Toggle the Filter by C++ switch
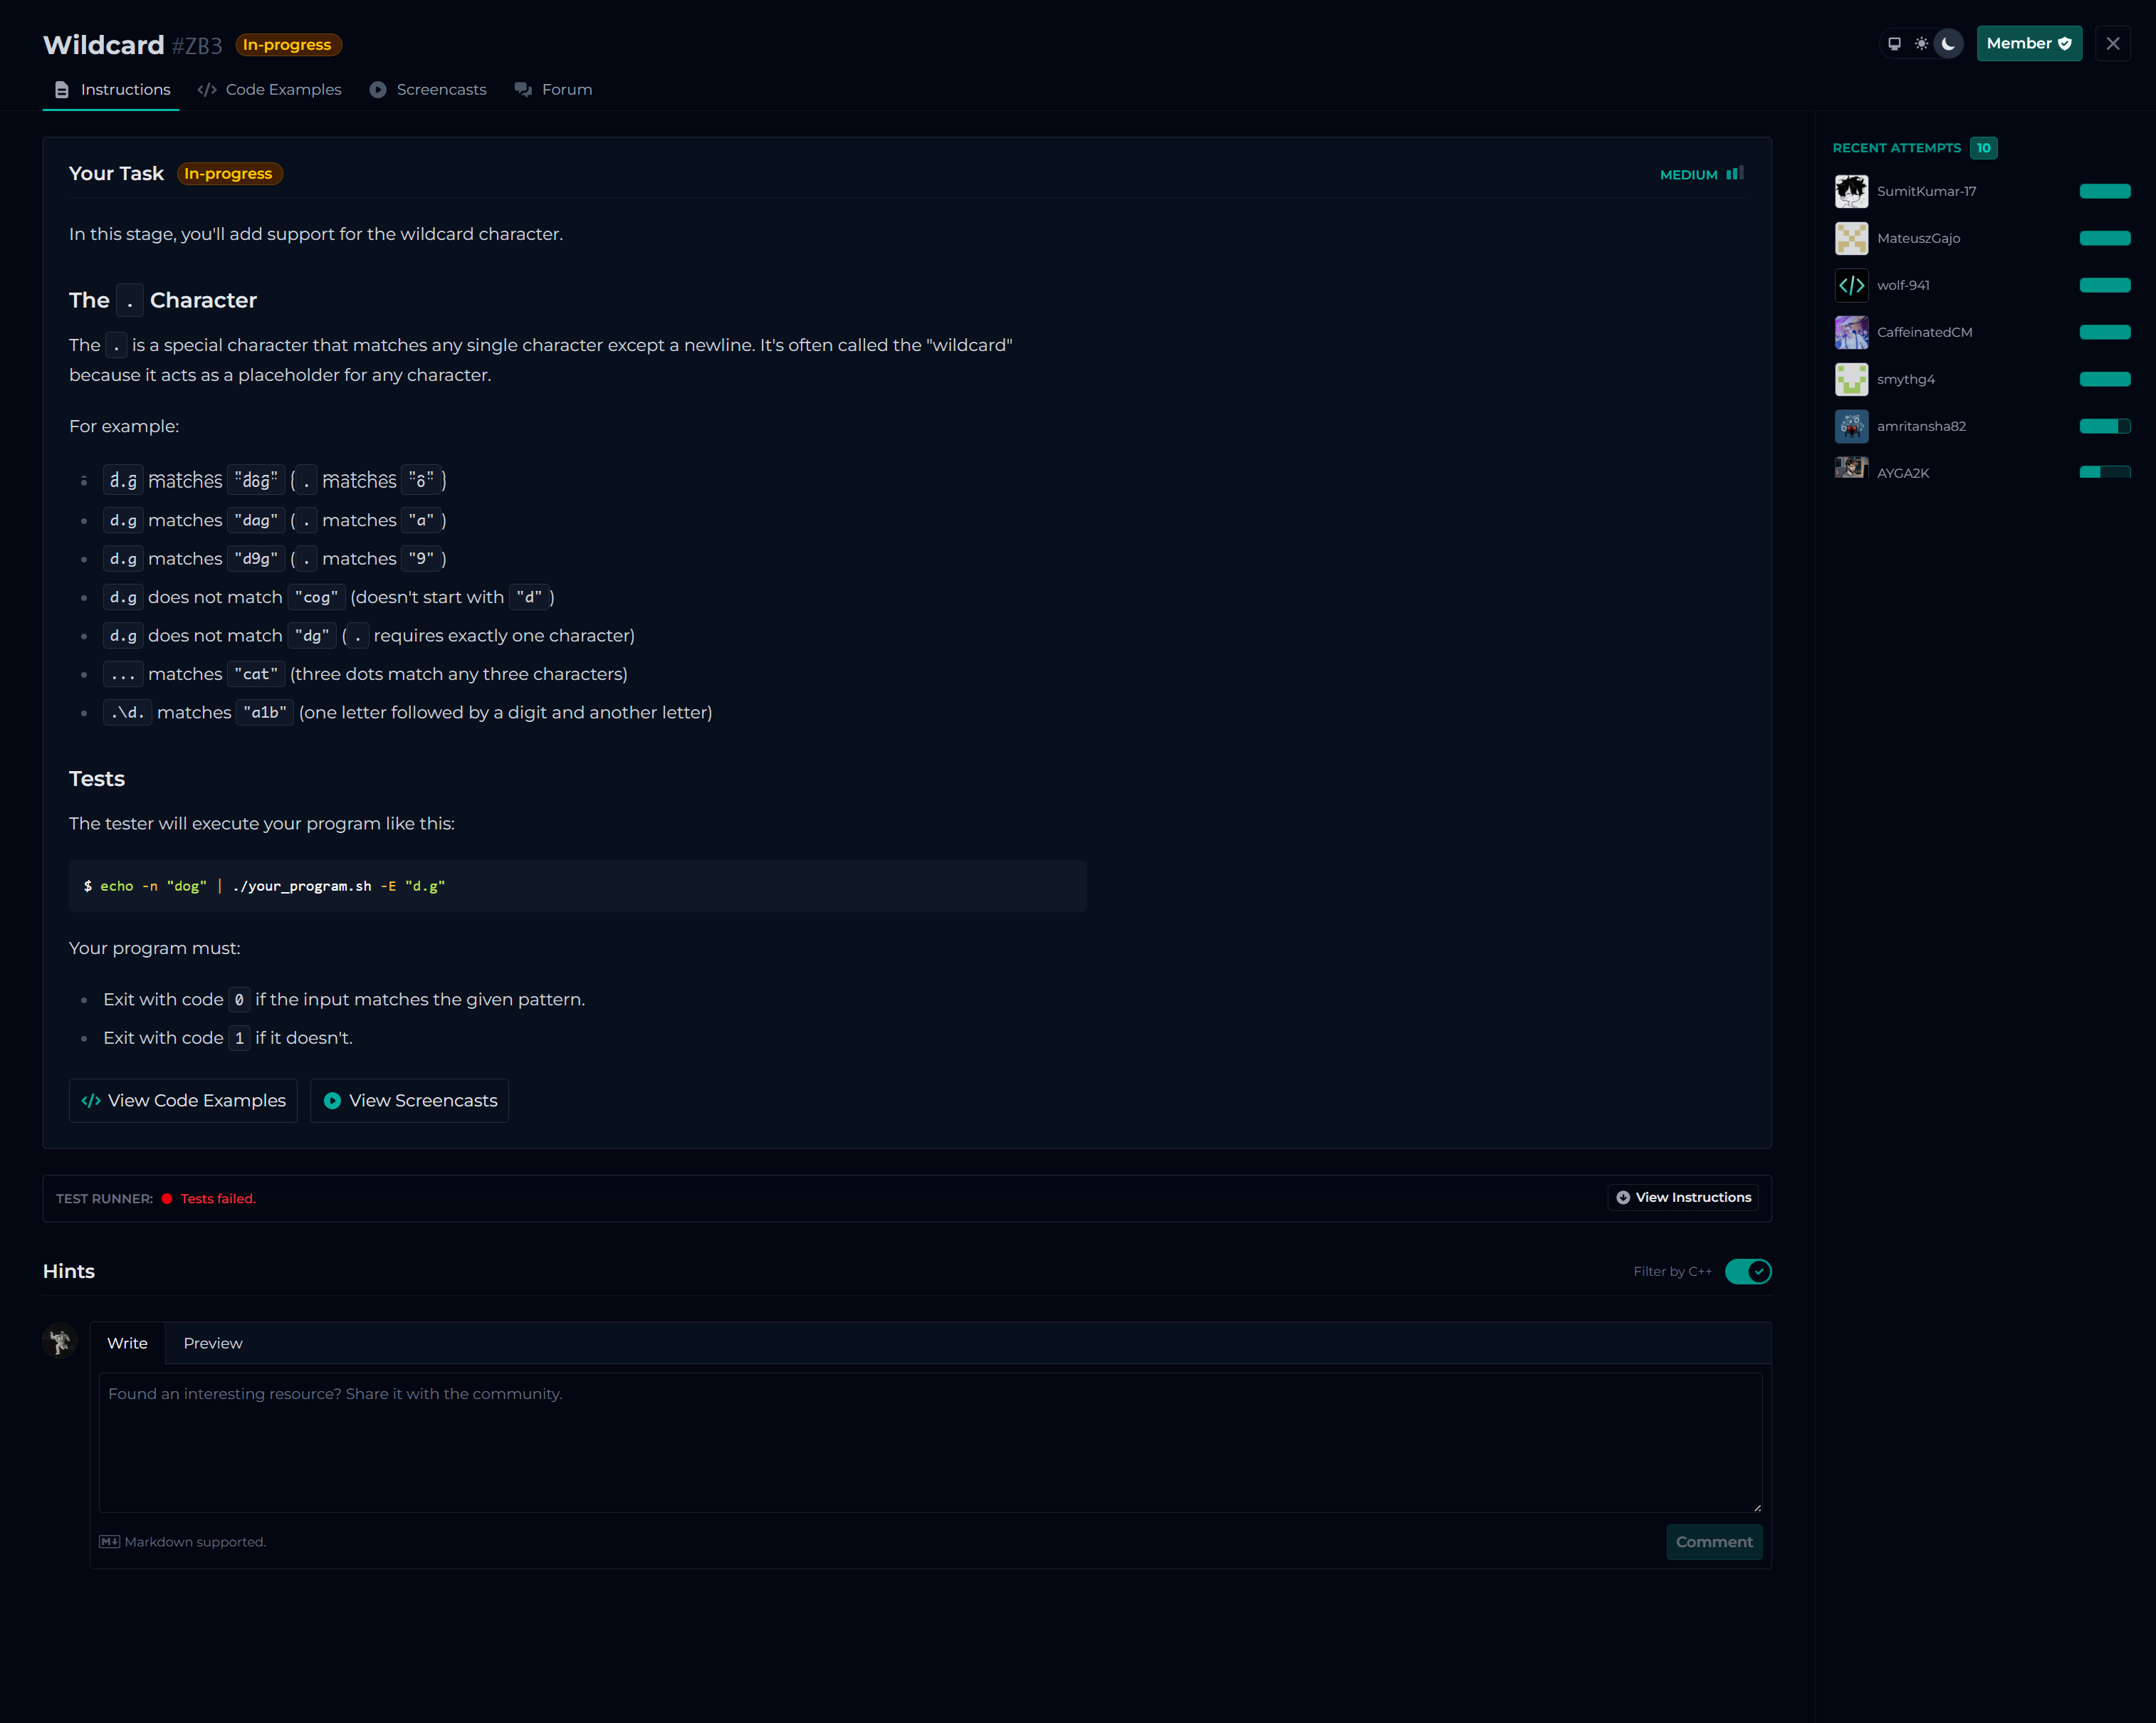2156x1723 pixels. pyautogui.click(x=1747, y=1271)
